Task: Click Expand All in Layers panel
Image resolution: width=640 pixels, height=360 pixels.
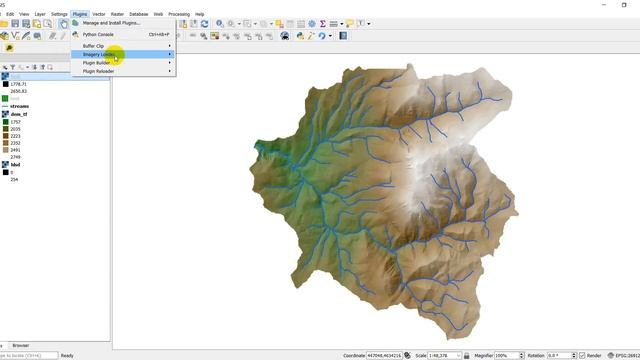Action: (35, 67)
